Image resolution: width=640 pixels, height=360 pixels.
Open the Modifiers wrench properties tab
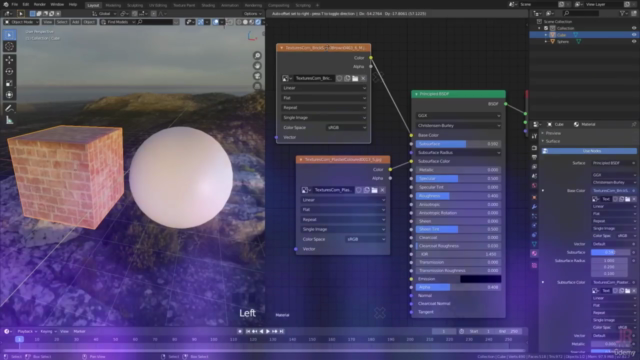point(534,207)
